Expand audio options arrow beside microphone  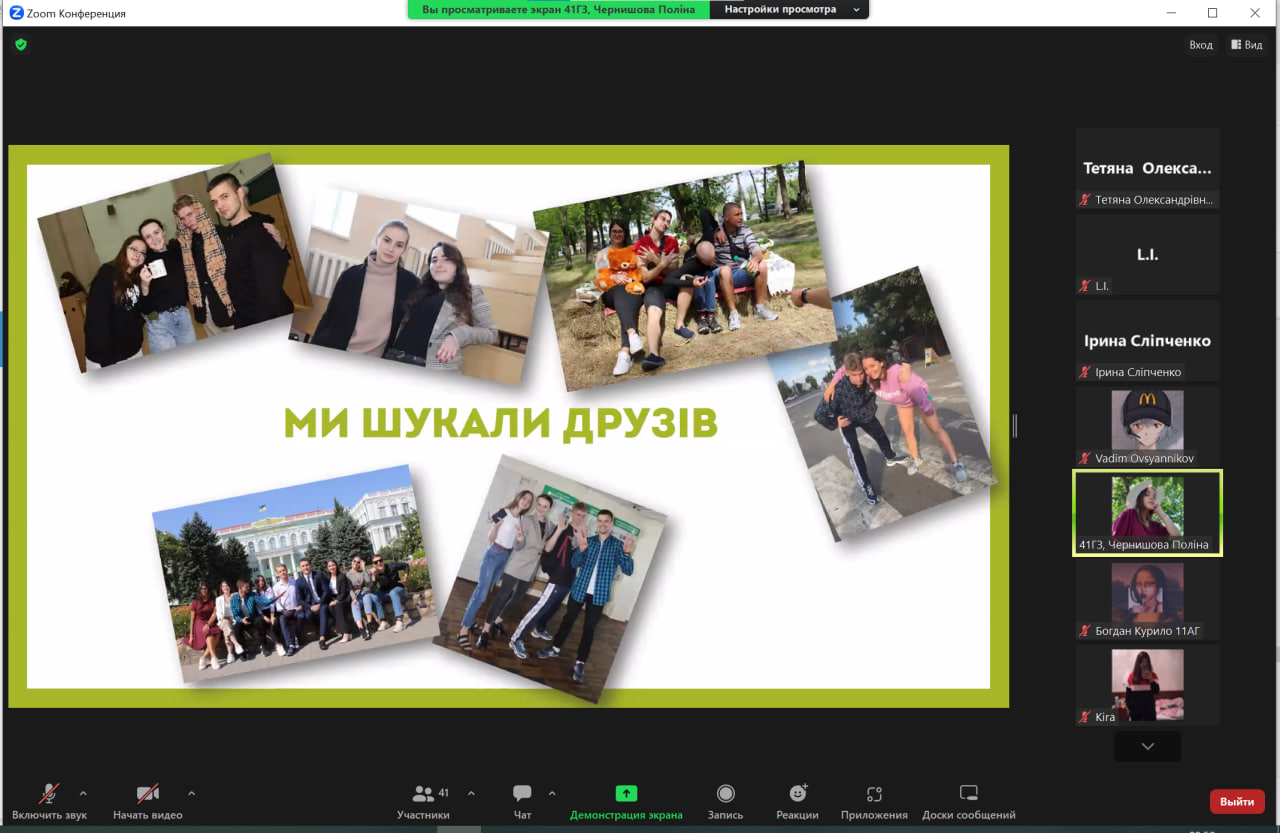click(x=83, y=794)
